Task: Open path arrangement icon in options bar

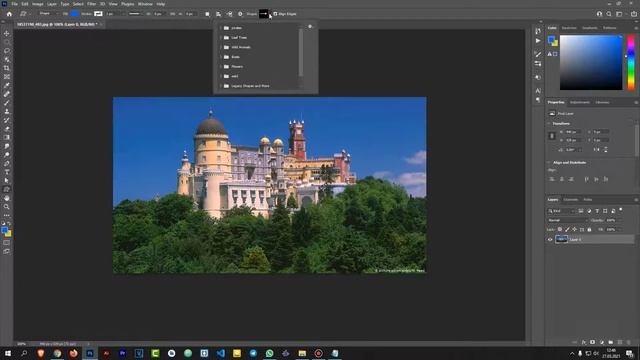Action: [229, 14]
